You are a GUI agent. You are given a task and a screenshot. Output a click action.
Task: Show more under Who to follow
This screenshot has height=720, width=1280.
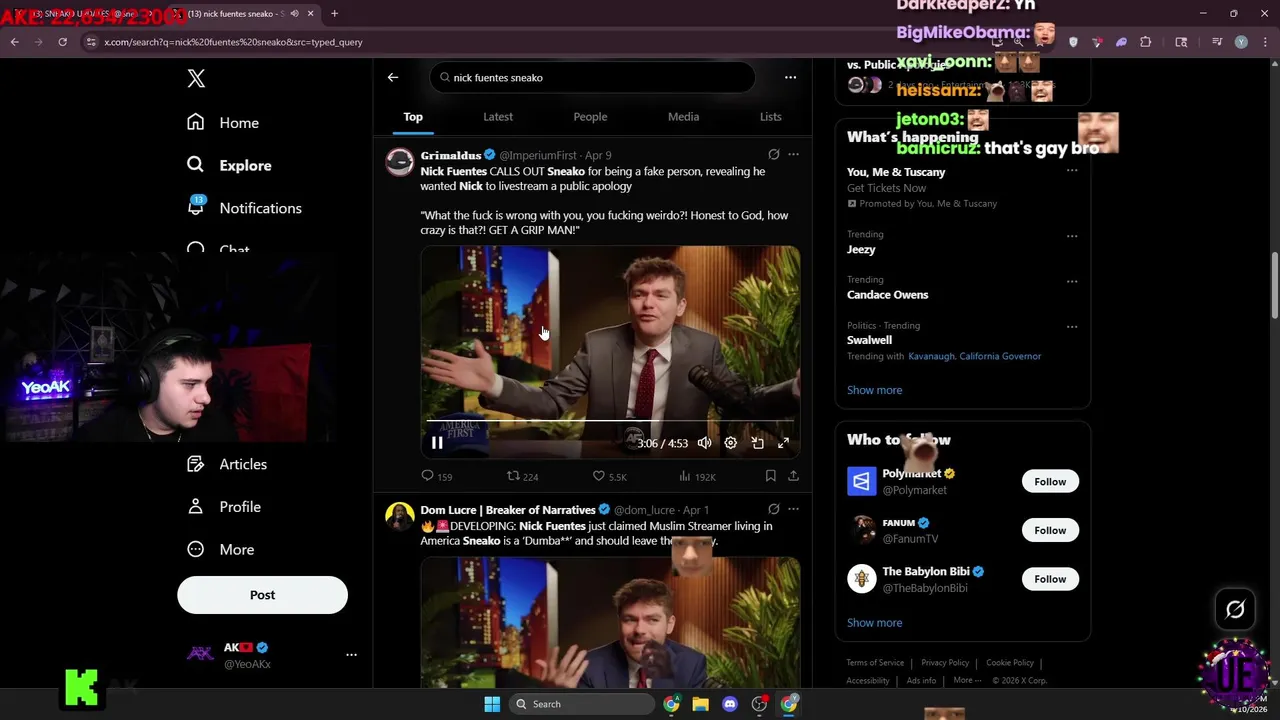(874, 622)
